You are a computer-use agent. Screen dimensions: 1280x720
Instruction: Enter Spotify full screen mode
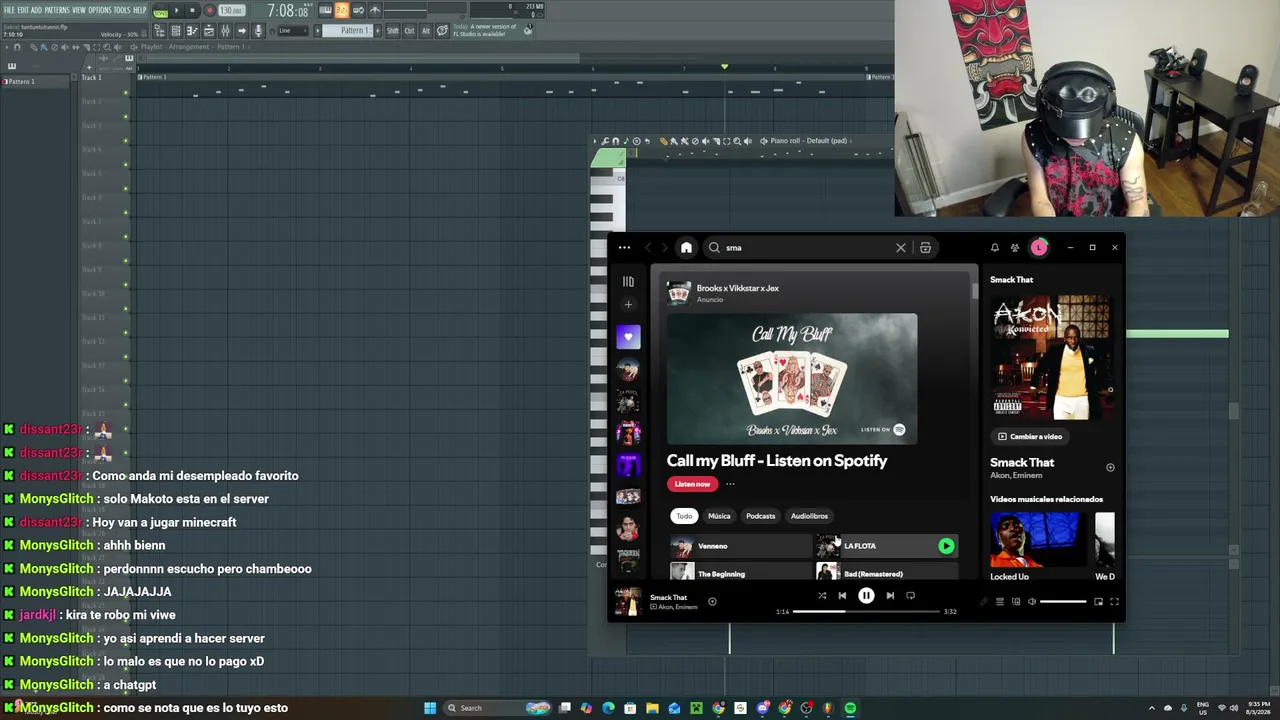[x=1114, y=602]
